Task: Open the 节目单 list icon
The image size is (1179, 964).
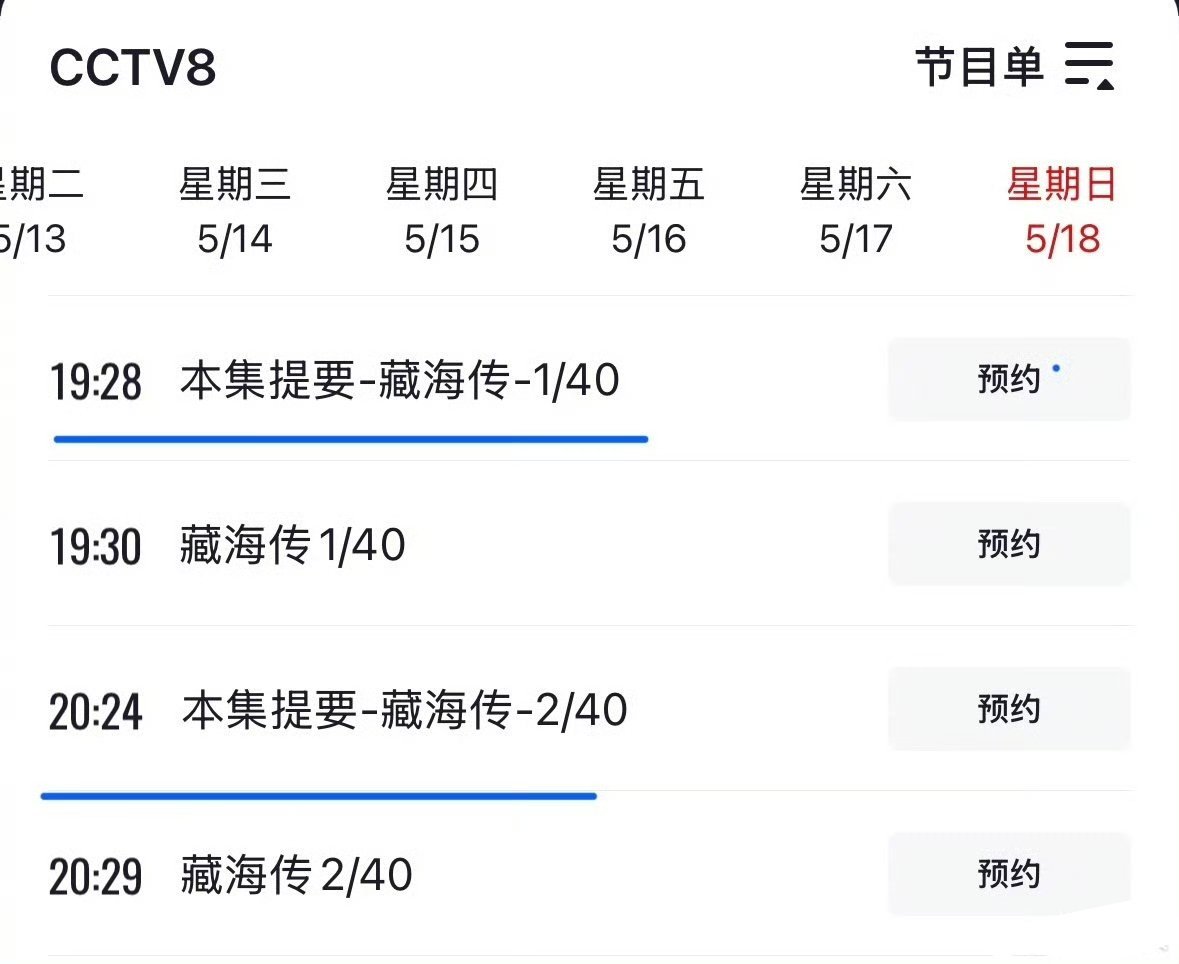Action: tap(1089, 66)
